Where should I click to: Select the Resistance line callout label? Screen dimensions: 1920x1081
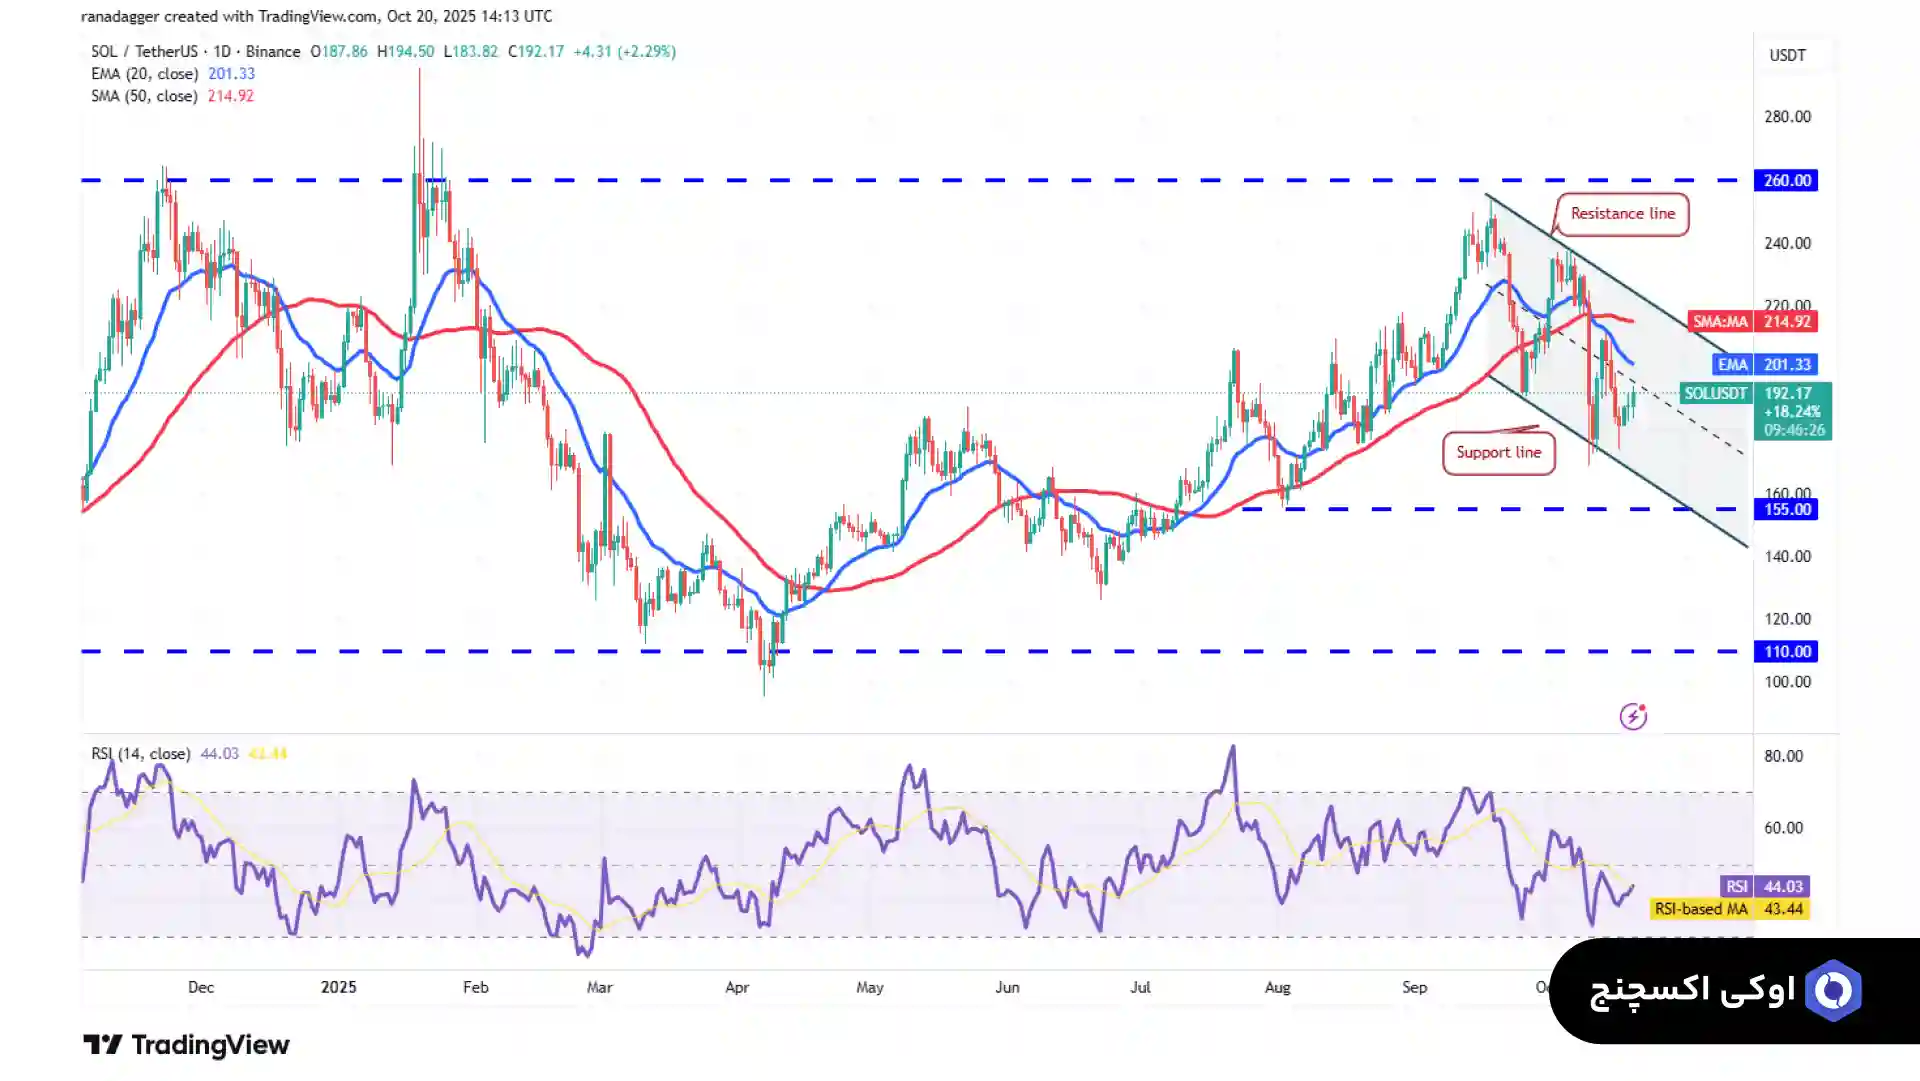(1622, 214)
